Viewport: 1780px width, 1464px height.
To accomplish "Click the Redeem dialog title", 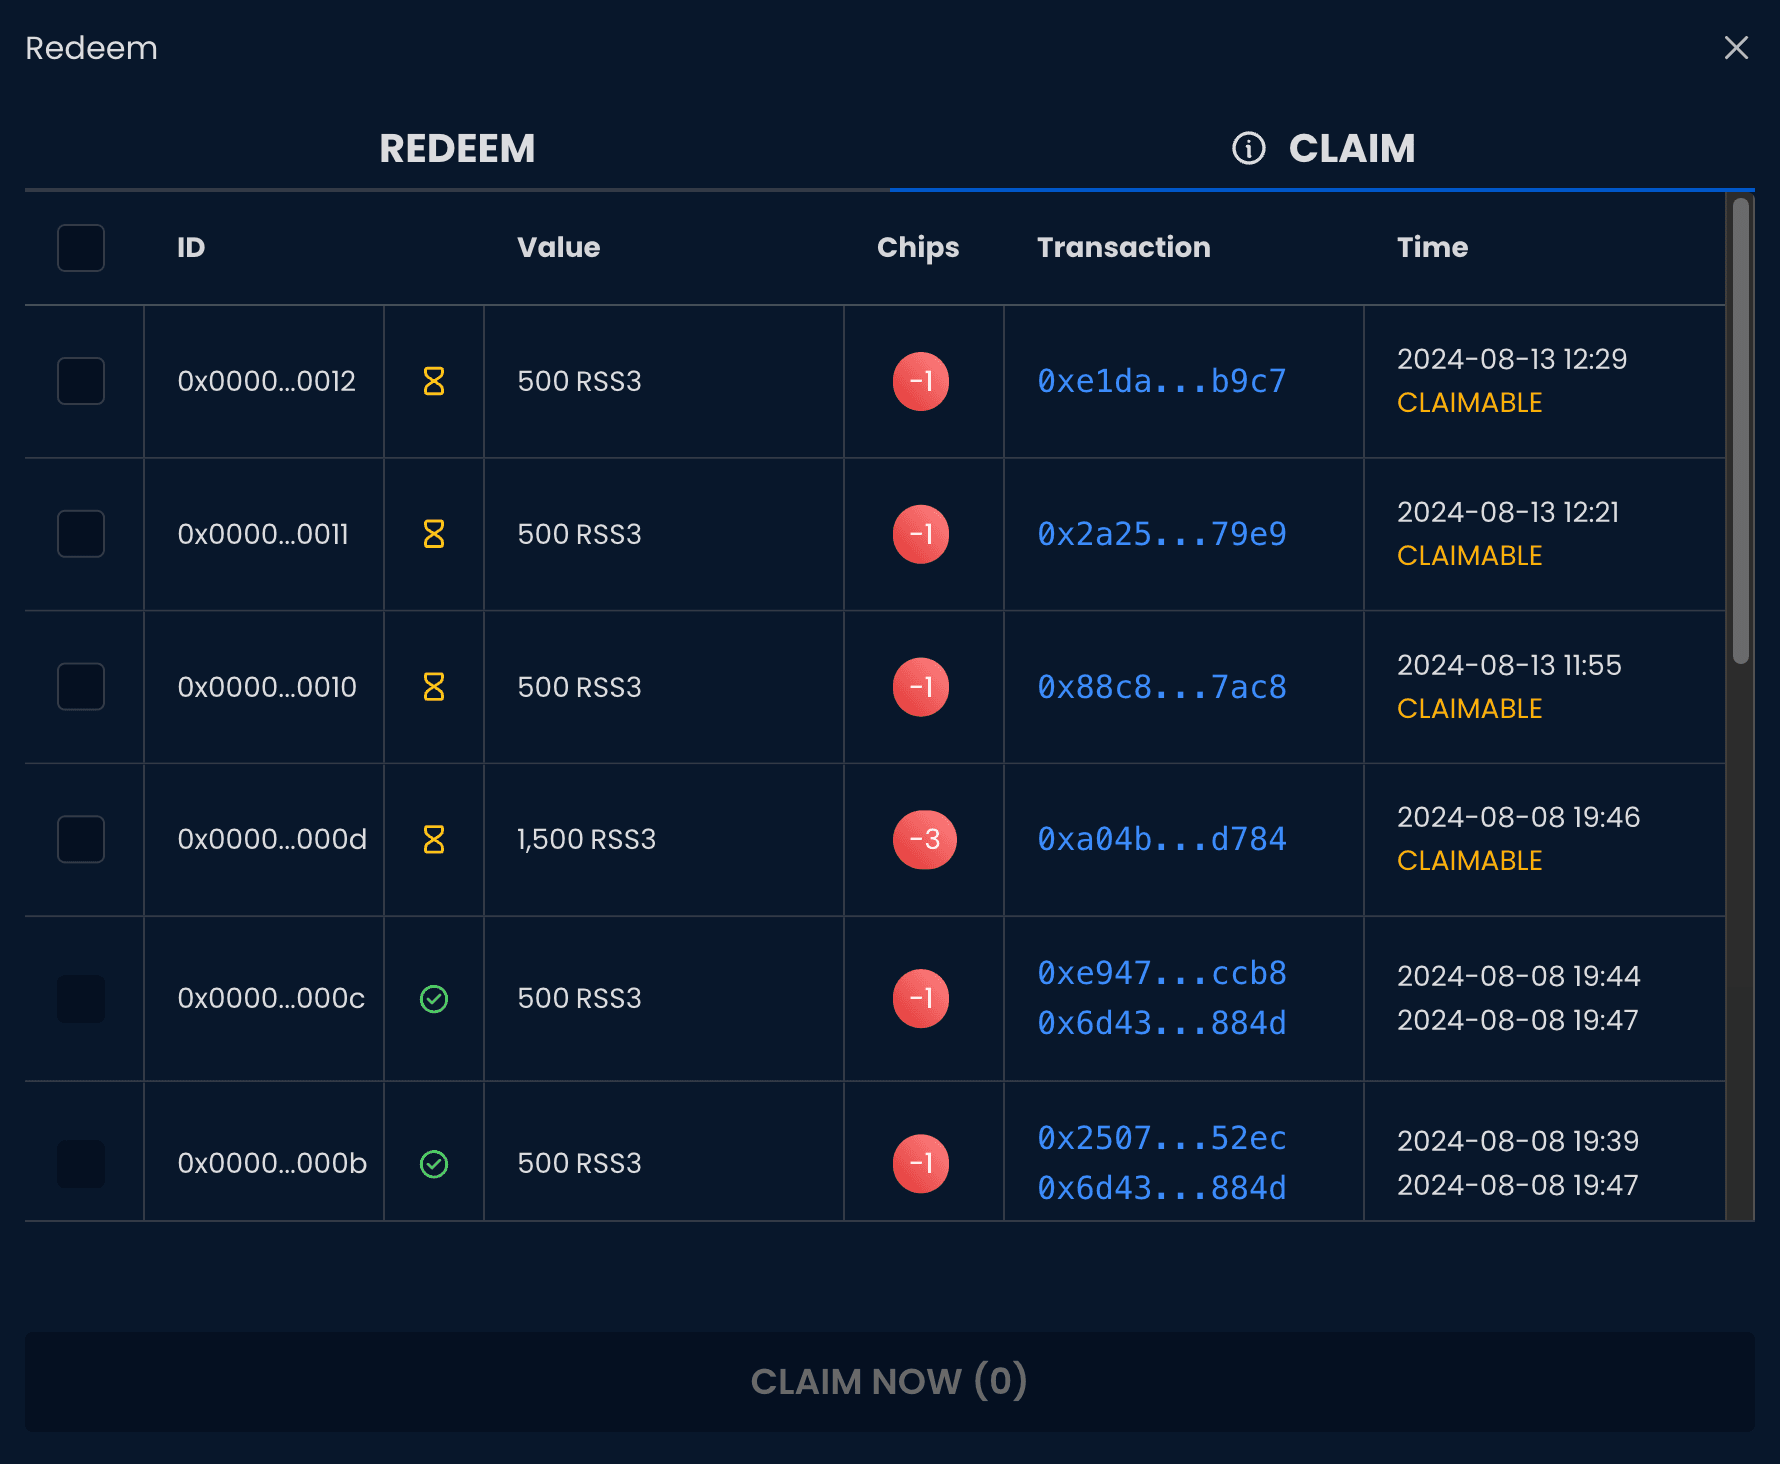I will (x=91, y=48).
